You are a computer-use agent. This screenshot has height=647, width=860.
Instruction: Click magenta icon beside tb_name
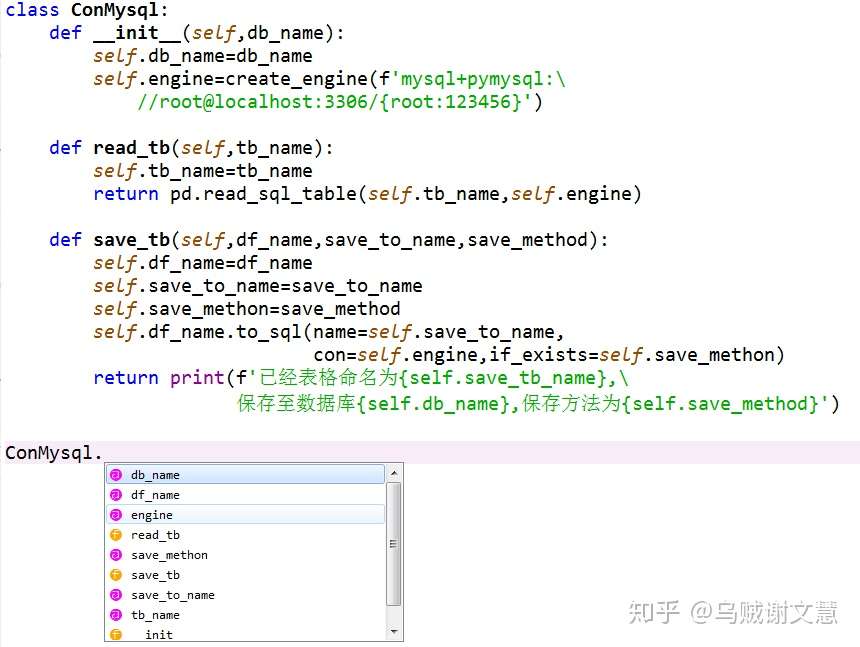click(116, 615)
